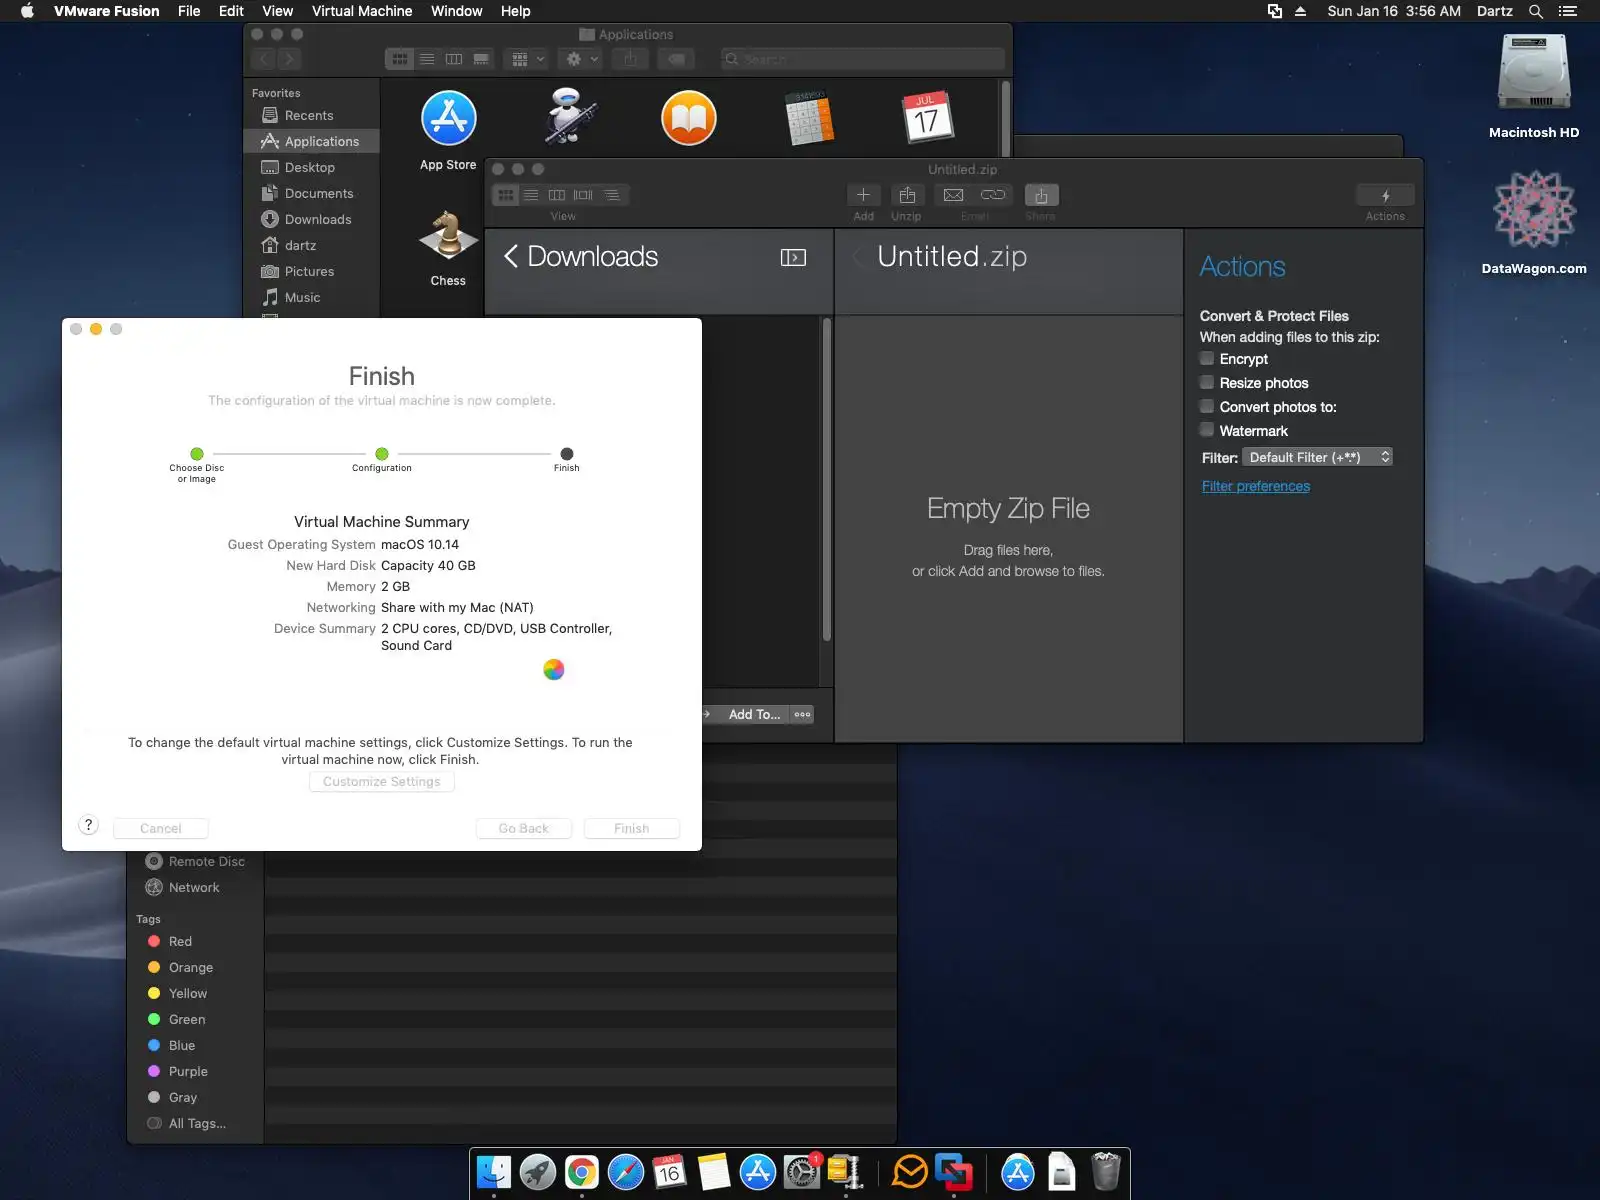1600x1200 pixels.
Task: Click Go Back in the VMware dialog
Action: click(x=524, y=828)
